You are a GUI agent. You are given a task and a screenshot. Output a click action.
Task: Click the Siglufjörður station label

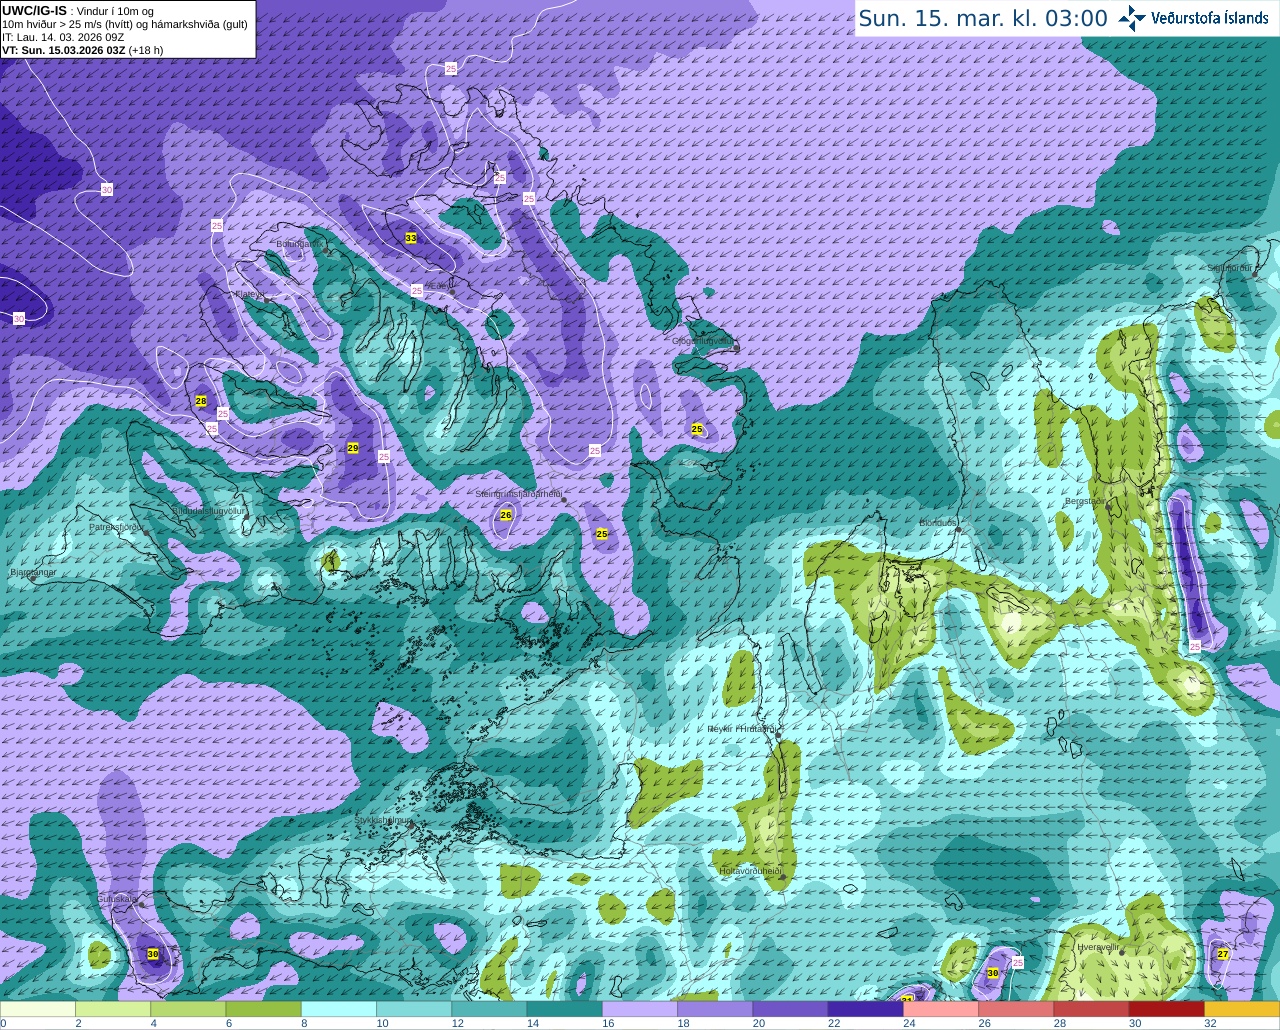[x=1230, y=268]
